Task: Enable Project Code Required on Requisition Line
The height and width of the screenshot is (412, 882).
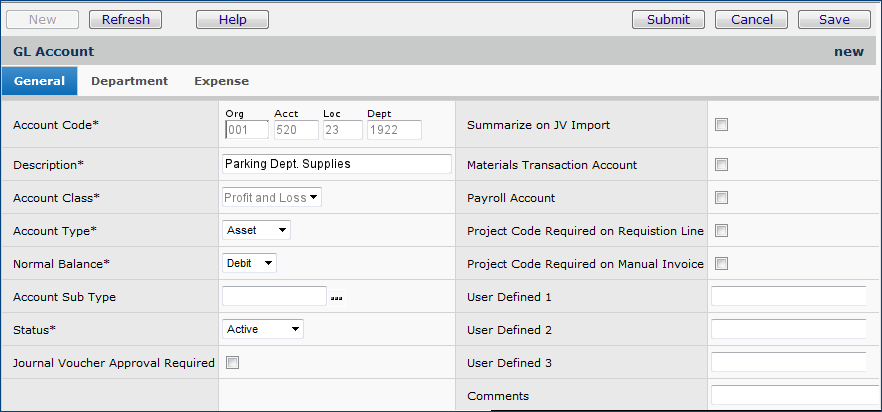Action: coord(721,231)
